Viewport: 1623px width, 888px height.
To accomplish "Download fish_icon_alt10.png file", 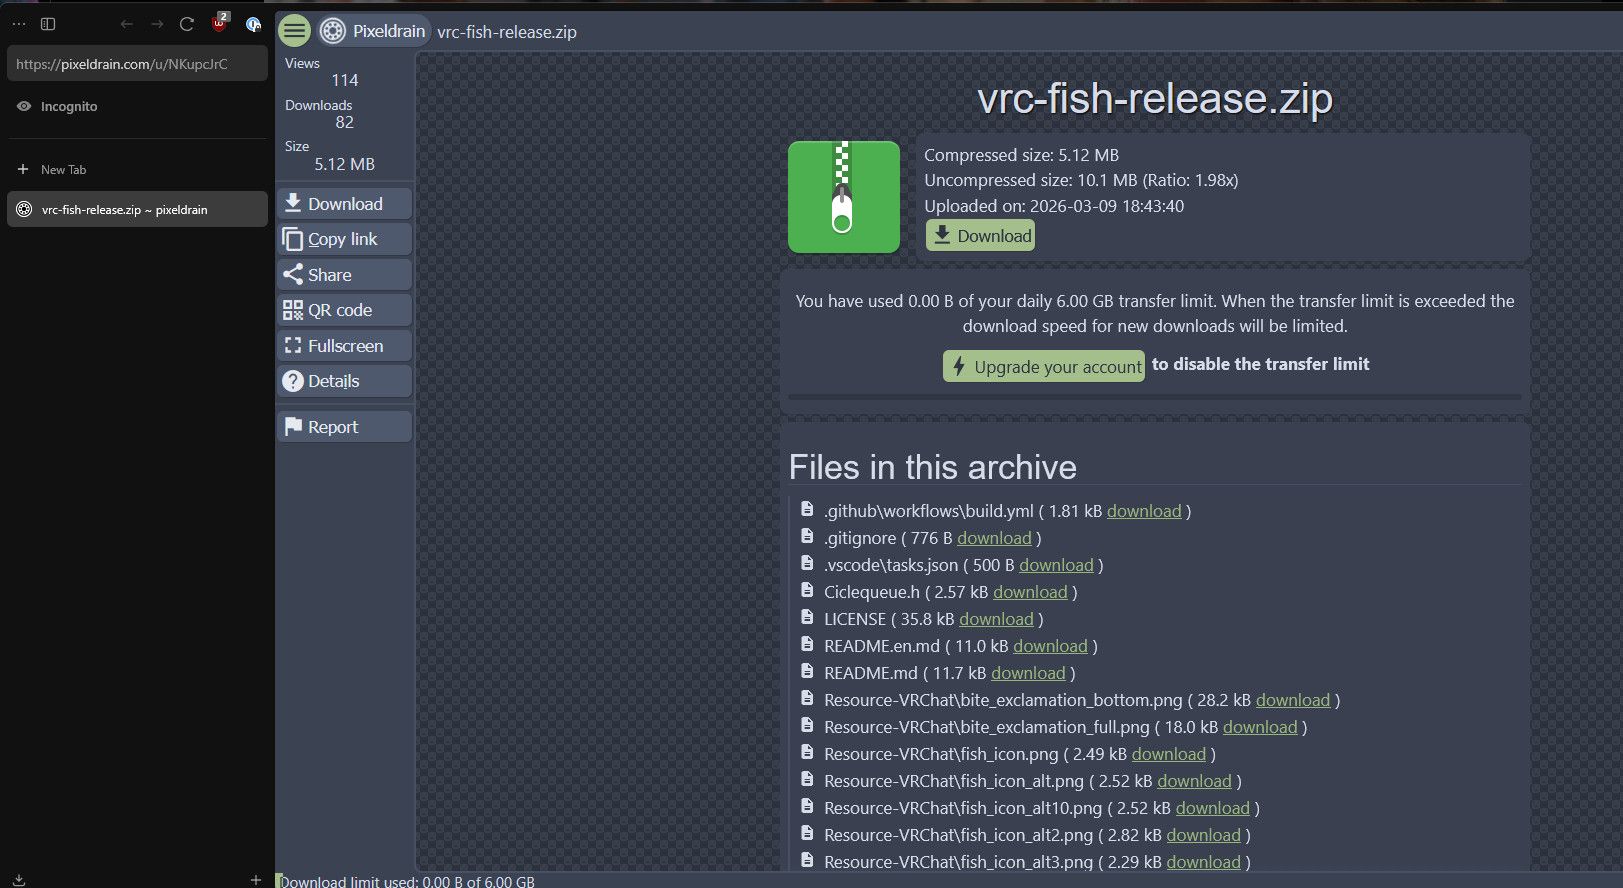I will click(1212, 808).
